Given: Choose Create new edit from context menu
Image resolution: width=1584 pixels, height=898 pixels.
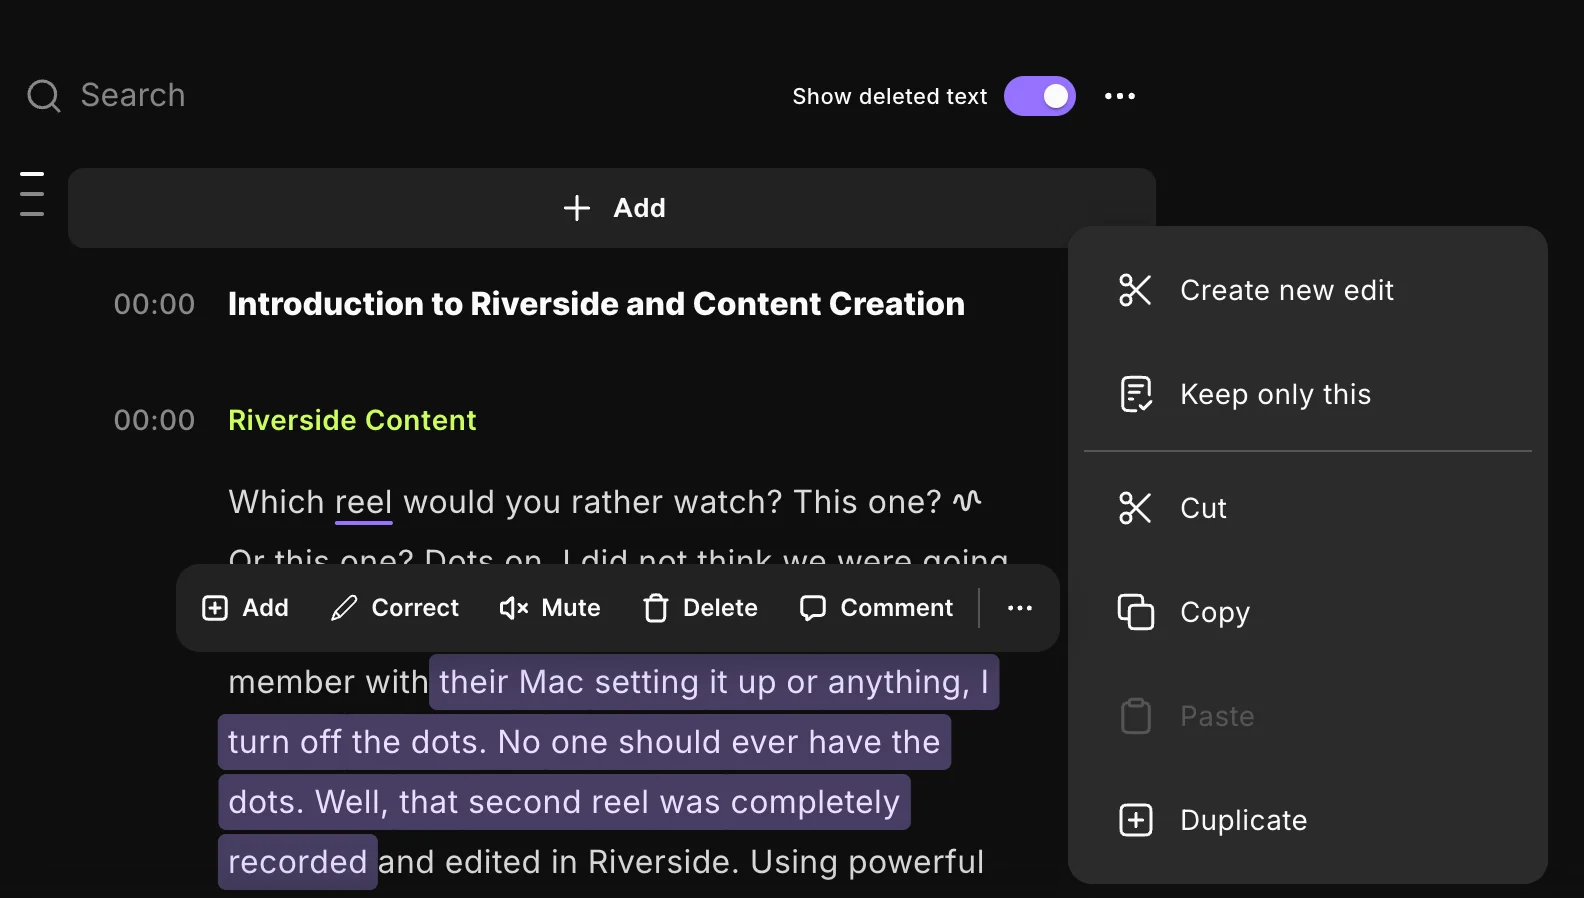Looking at the screenshot, I should [x=1308, y=290].
